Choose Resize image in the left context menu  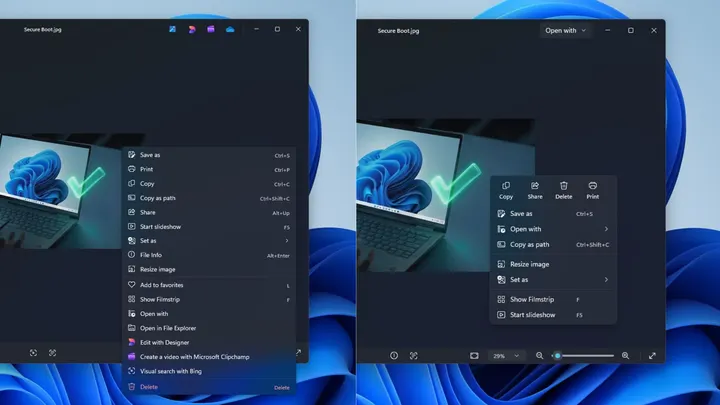(x=209, y=270)
